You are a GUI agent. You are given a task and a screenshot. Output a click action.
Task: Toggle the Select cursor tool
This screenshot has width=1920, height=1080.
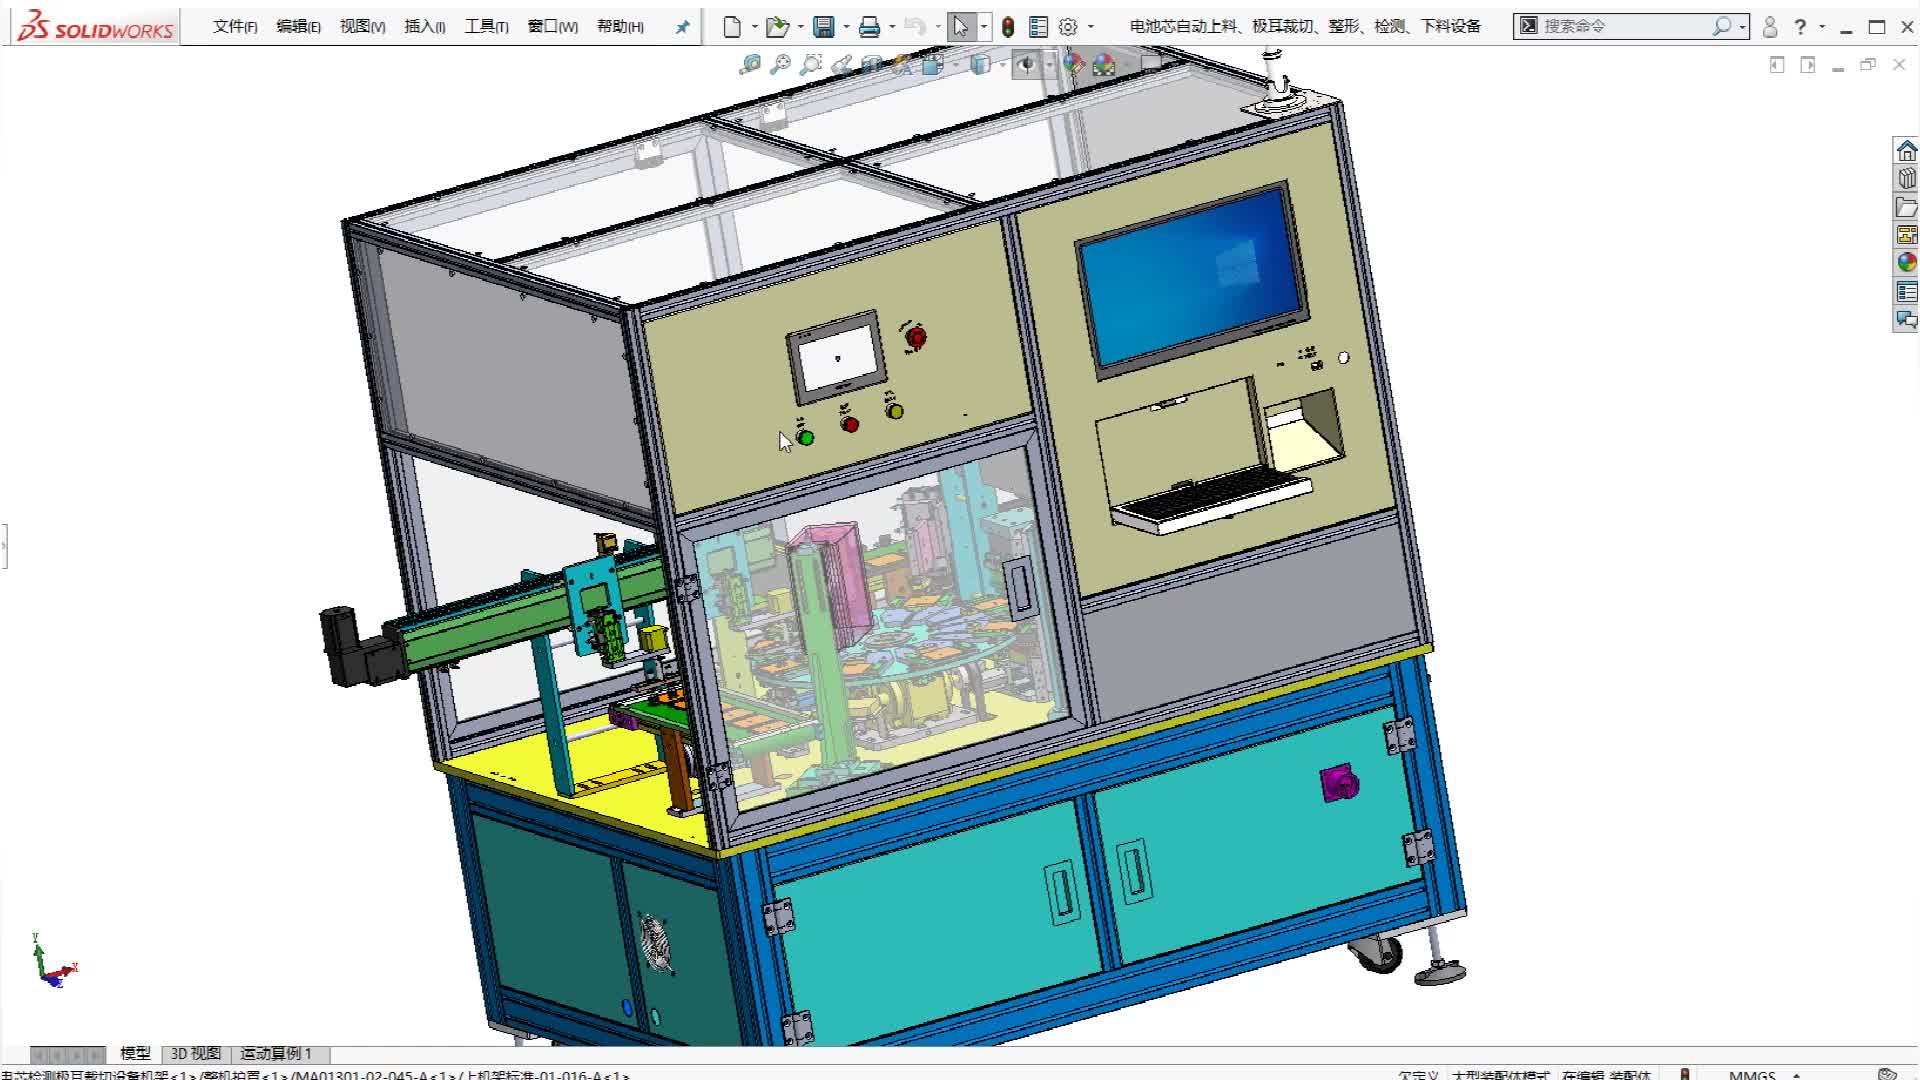click(961, 27)
